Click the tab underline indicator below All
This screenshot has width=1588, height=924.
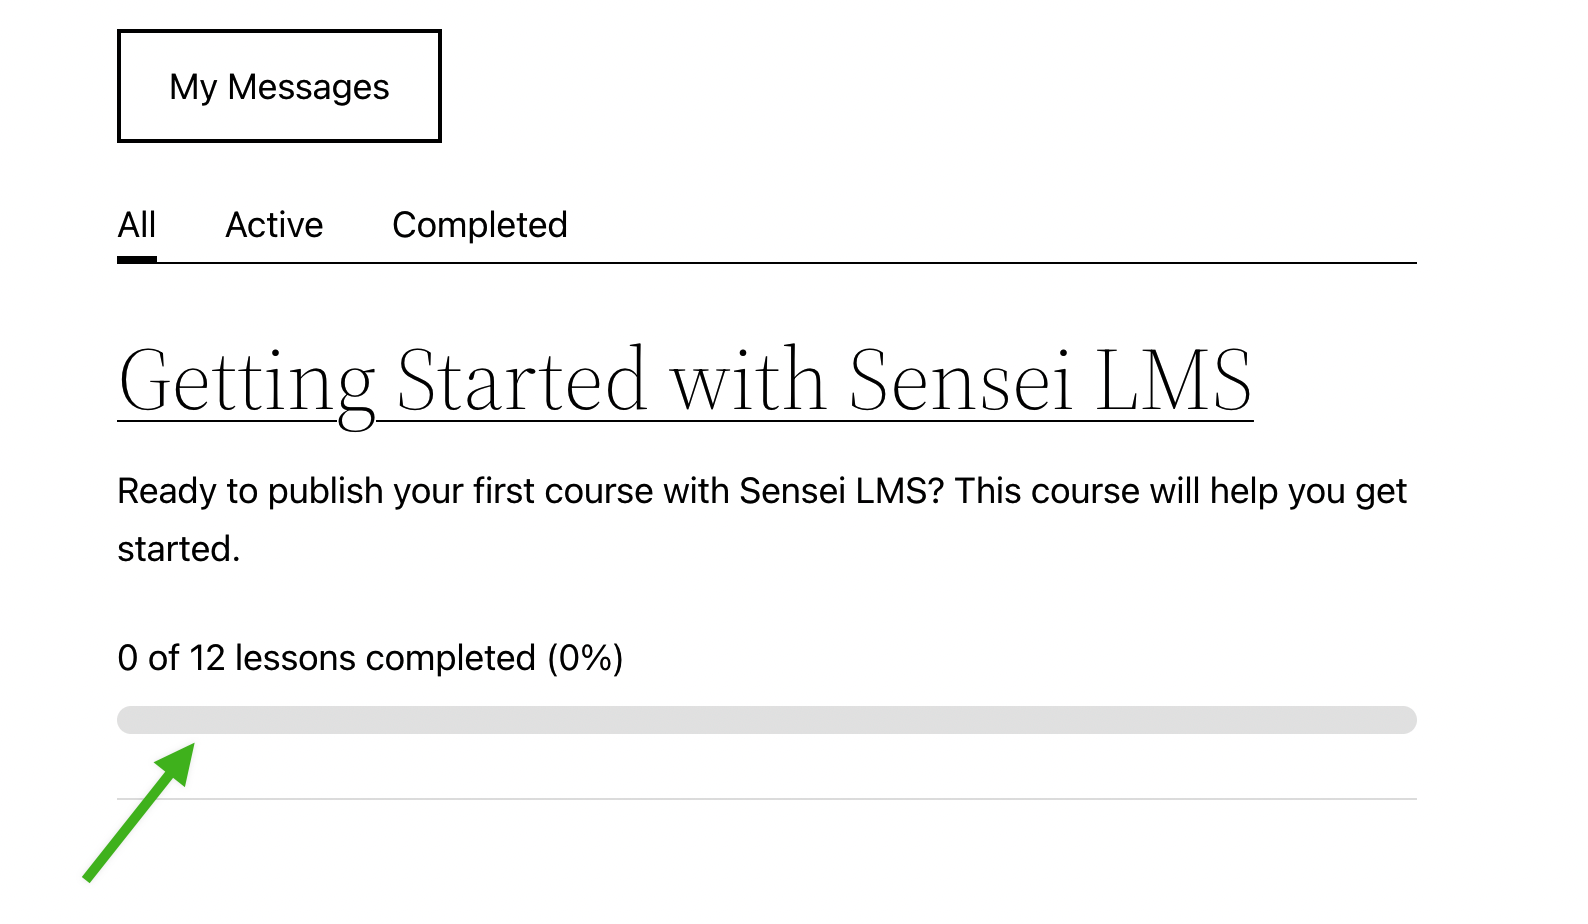point(137,258)
